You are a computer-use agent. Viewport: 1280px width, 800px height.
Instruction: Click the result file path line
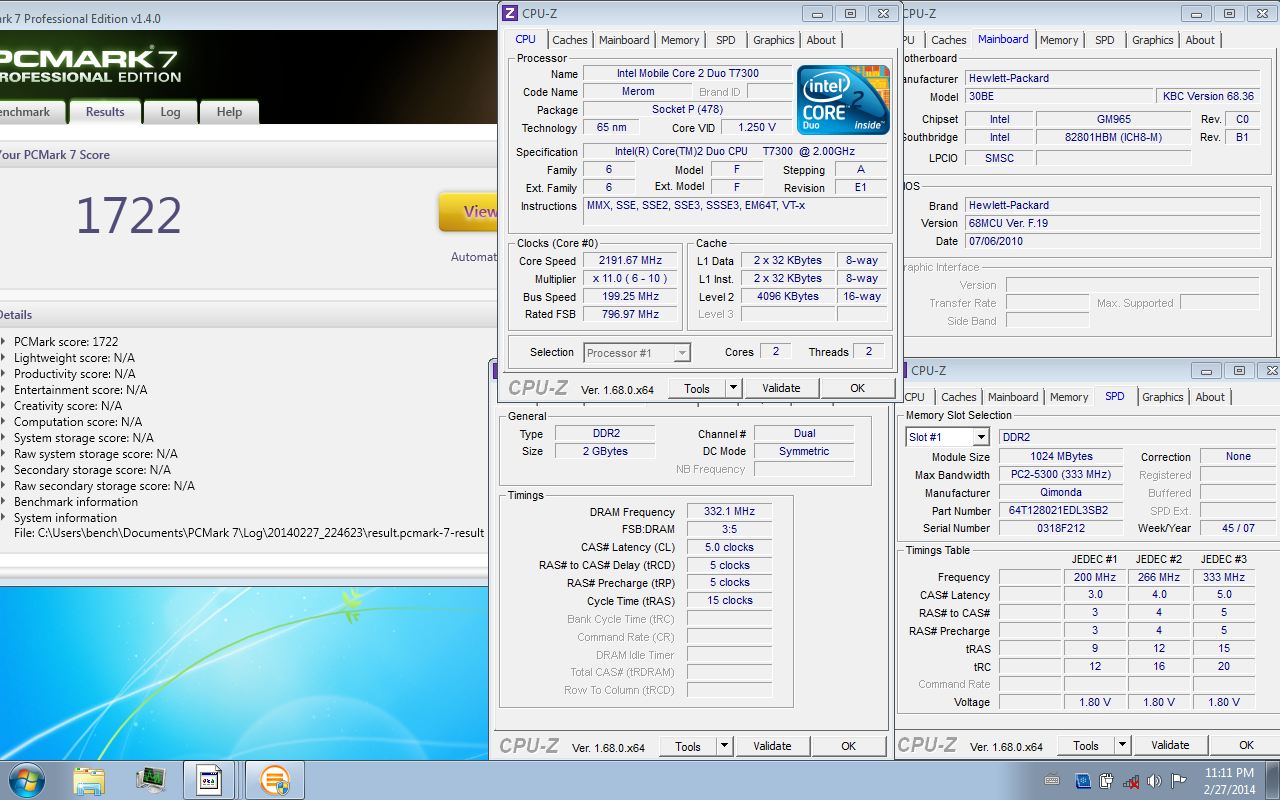point(249,533)
